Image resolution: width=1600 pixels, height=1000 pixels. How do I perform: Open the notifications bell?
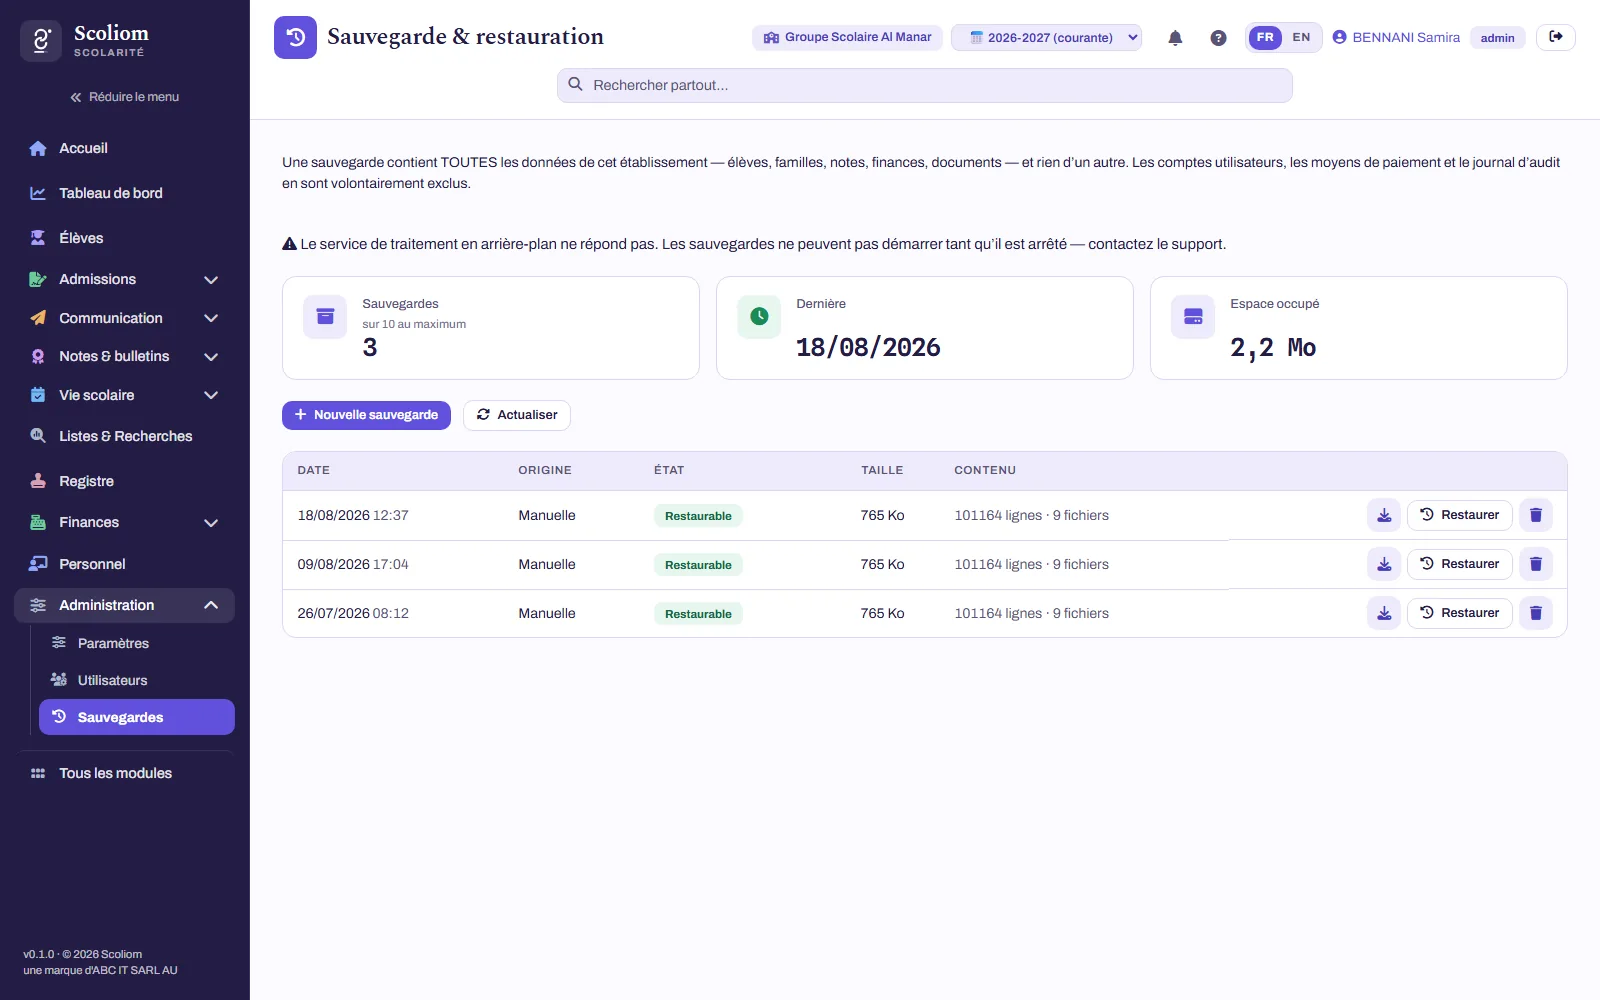click(x=1175, y=38)
